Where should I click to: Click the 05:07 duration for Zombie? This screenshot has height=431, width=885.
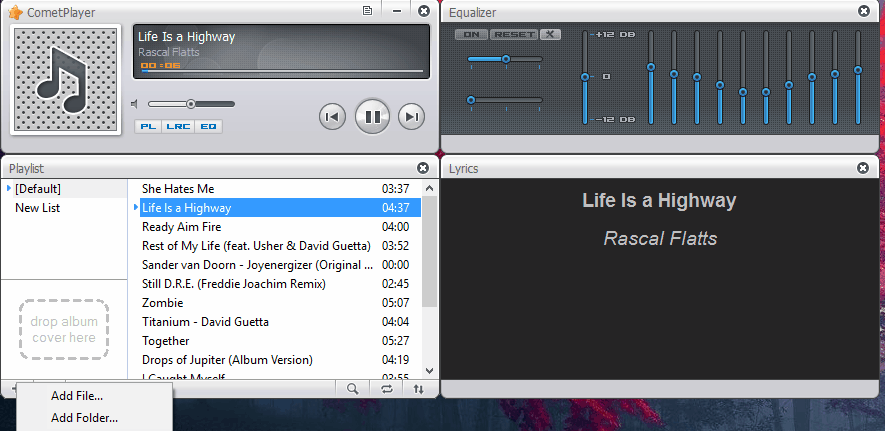396,303
